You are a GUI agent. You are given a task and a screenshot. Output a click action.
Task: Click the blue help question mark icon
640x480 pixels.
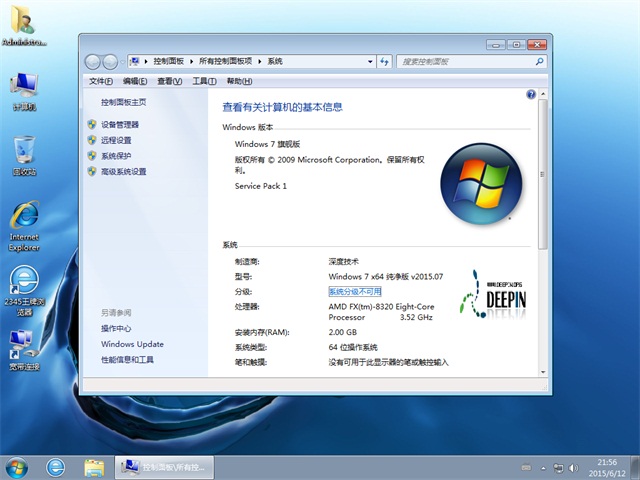click(531, 94)
